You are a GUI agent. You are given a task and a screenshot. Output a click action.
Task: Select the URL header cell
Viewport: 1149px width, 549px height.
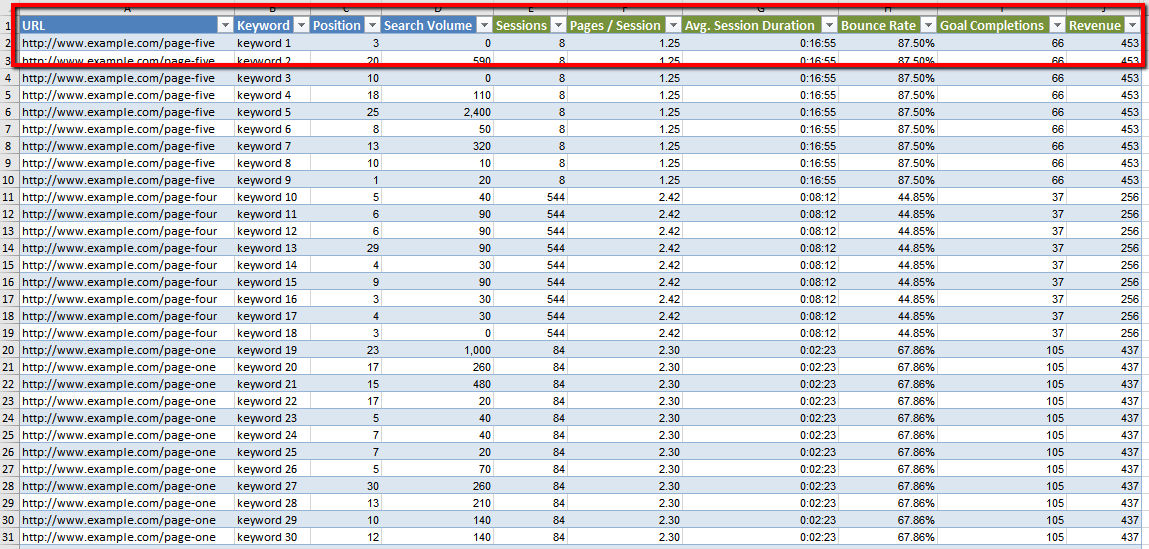point(127,26)
